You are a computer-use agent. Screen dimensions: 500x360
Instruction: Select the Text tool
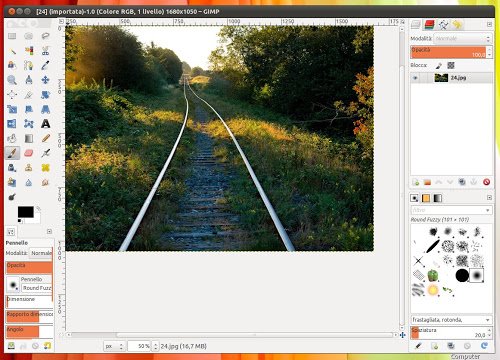click(45, 124)
